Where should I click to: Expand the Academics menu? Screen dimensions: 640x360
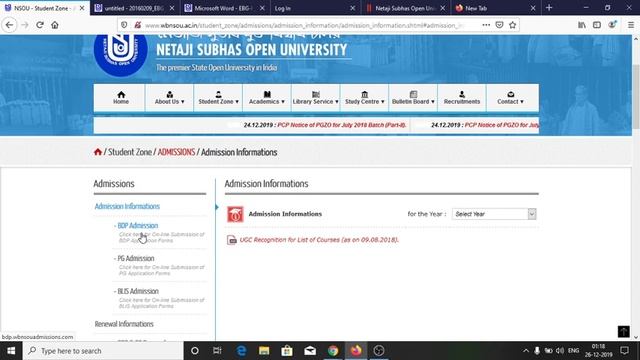tap(267, 98)
